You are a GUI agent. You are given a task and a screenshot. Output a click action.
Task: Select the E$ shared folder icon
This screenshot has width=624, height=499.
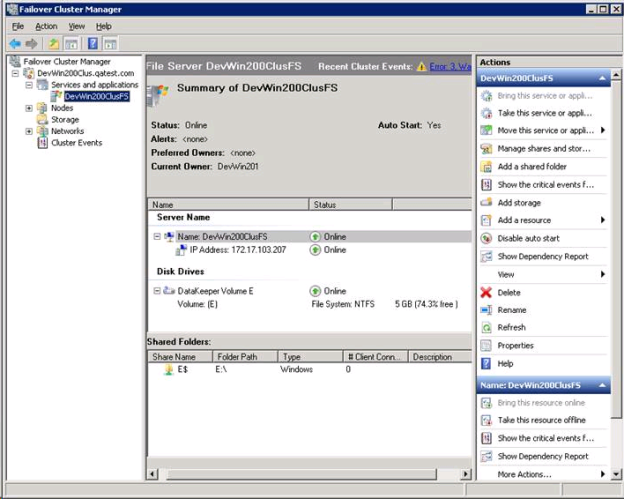pos(169,369)
